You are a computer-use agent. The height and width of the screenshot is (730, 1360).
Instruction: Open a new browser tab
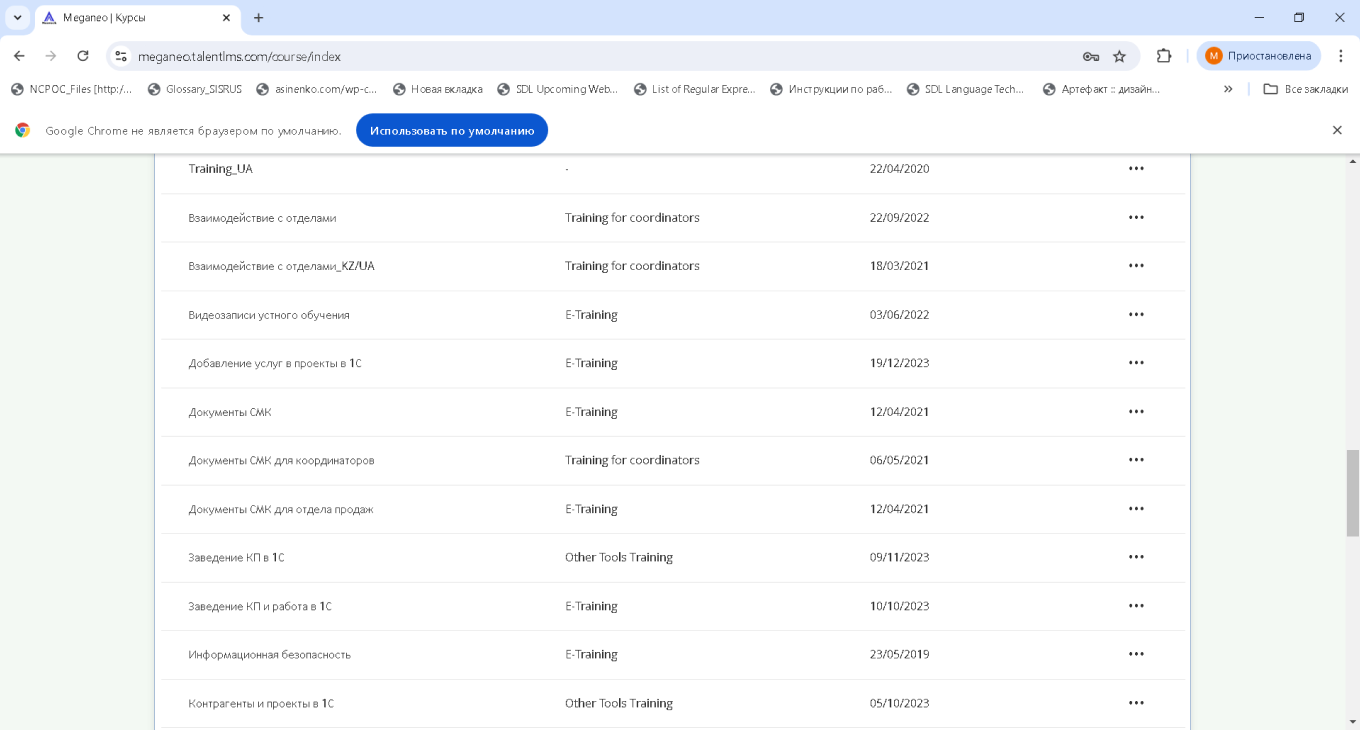point(259,18)
